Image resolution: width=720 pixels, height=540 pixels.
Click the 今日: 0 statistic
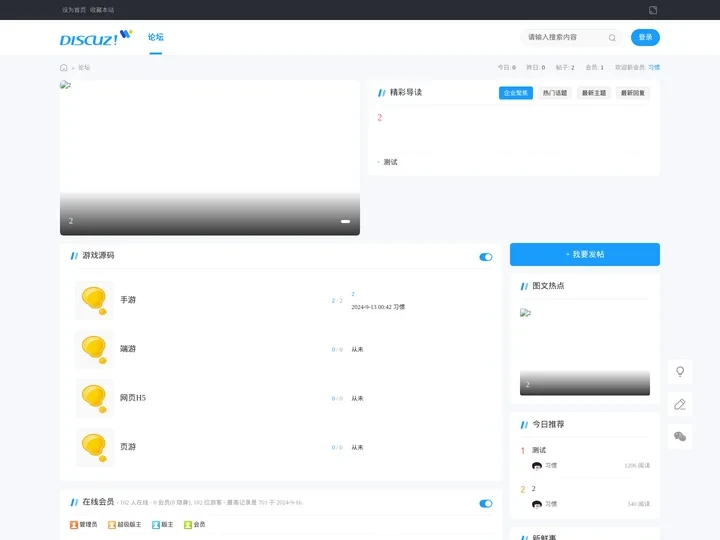coord(506,68)
